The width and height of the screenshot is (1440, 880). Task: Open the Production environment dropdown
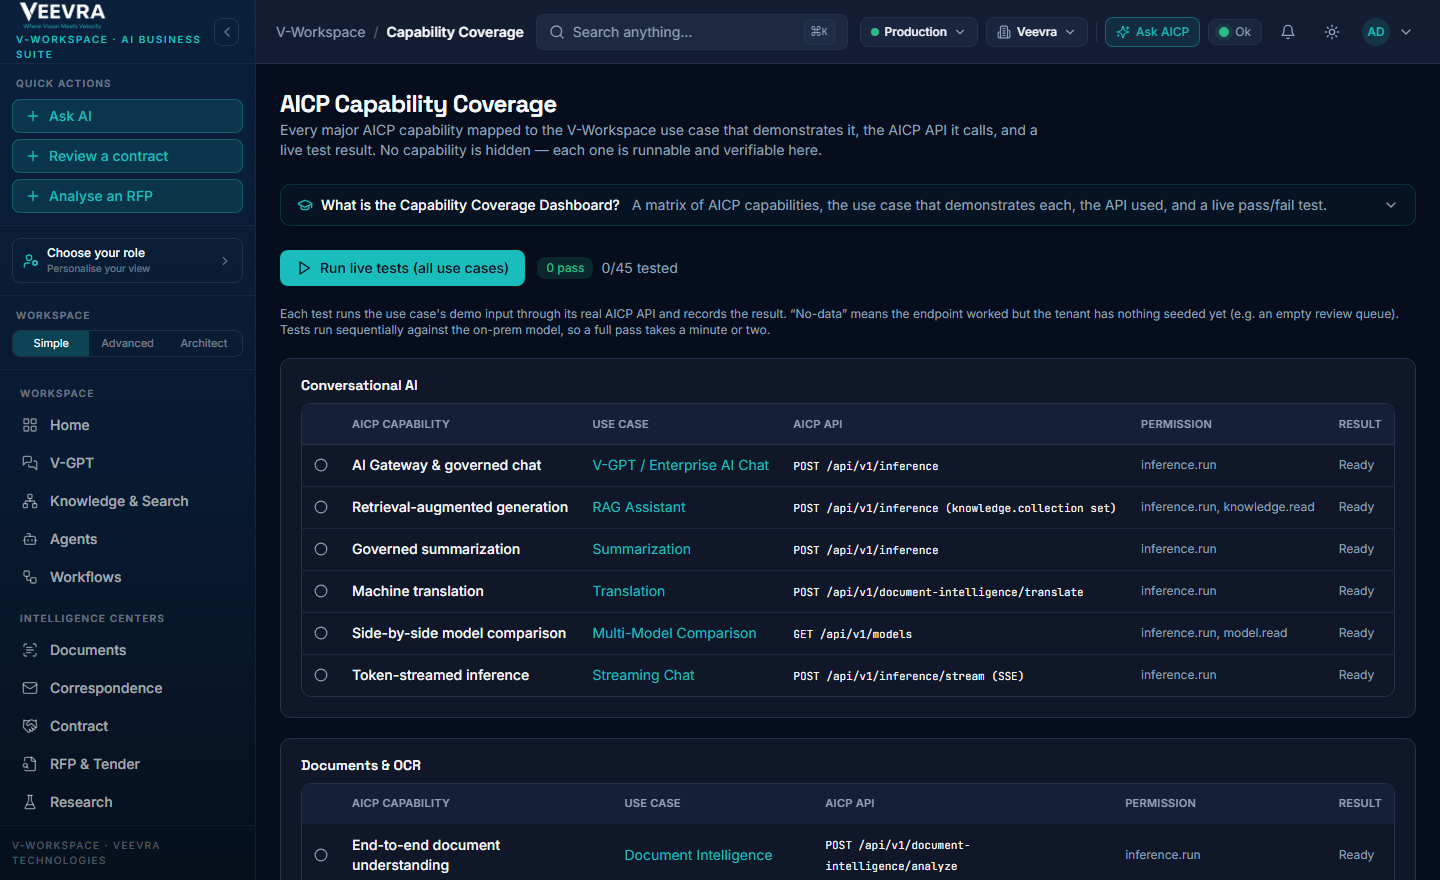918,32
